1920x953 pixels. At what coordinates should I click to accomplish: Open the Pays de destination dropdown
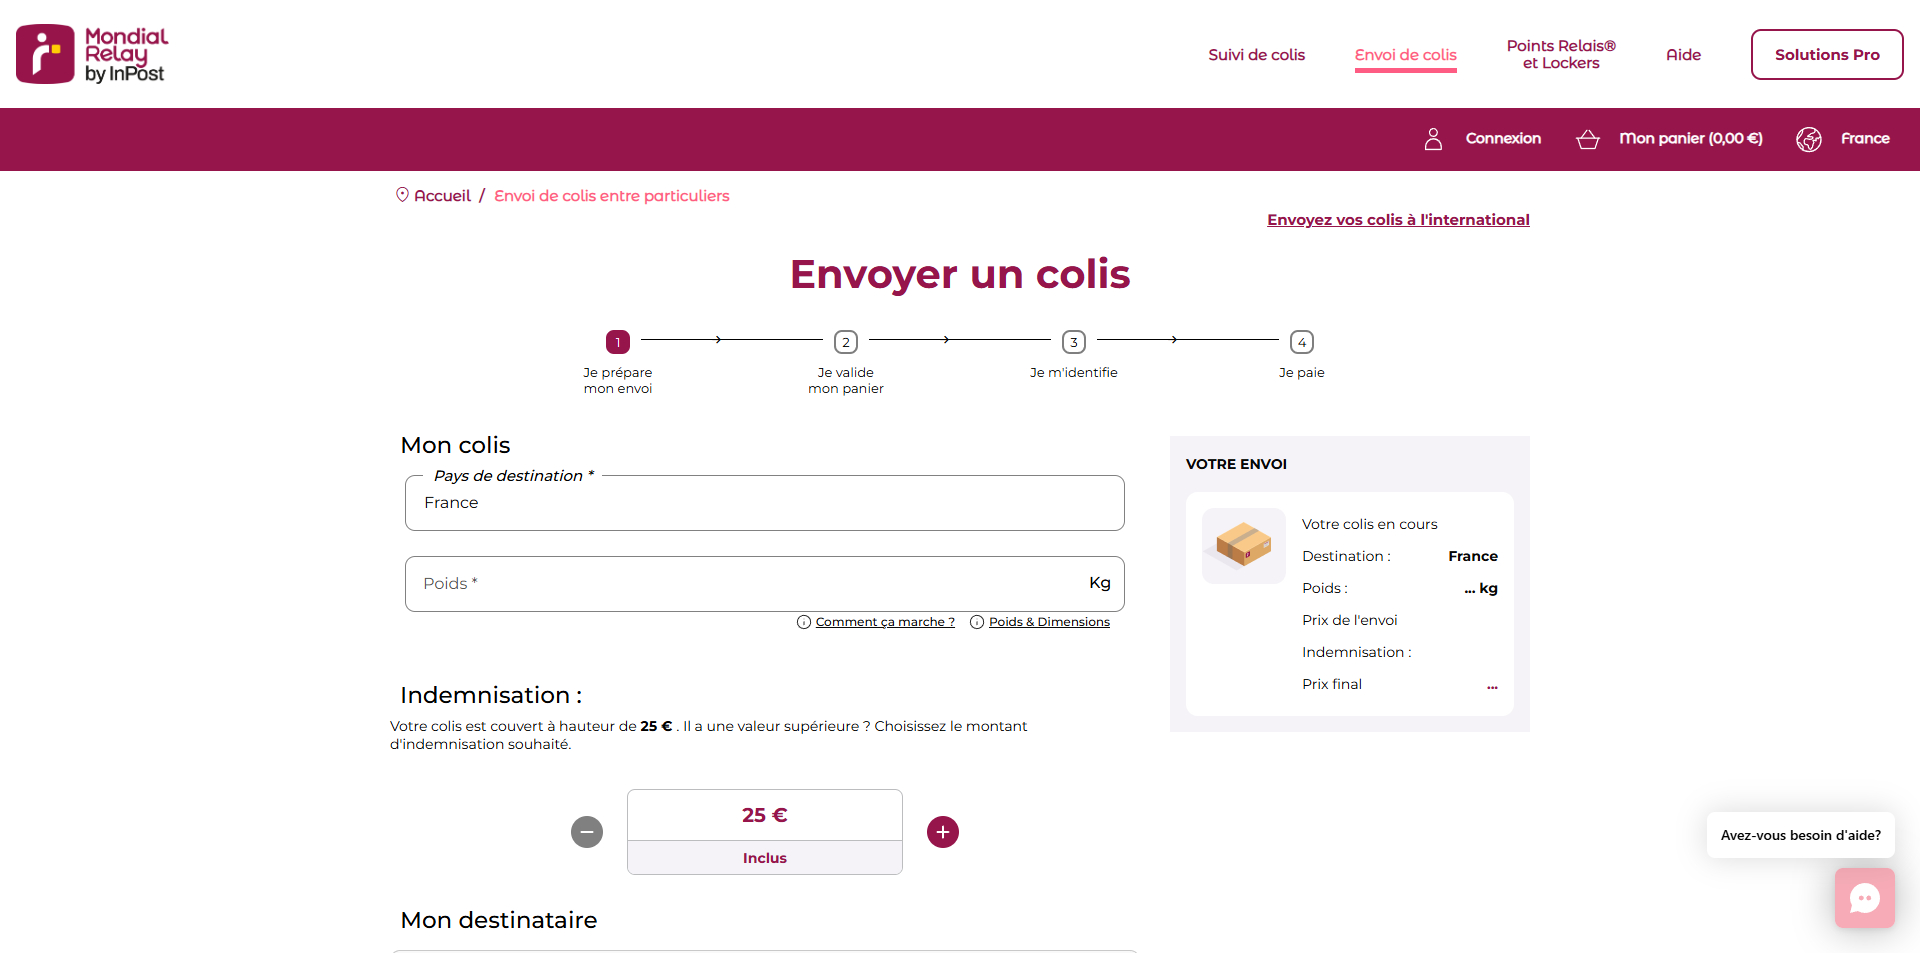(765, 503)
